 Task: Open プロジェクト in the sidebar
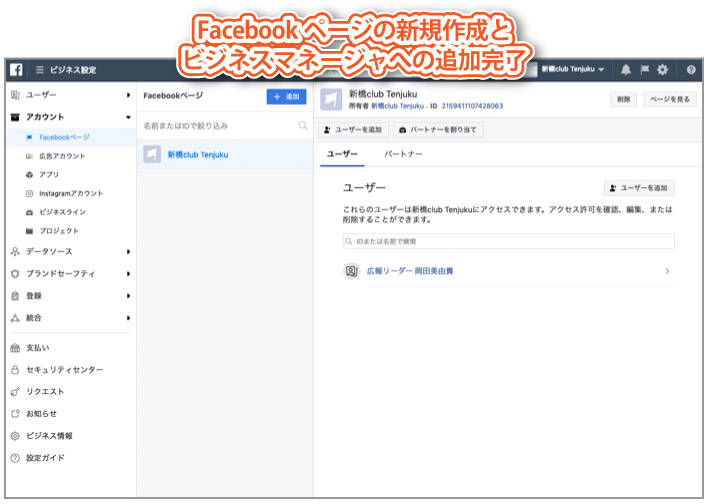[x=59, y=231]
